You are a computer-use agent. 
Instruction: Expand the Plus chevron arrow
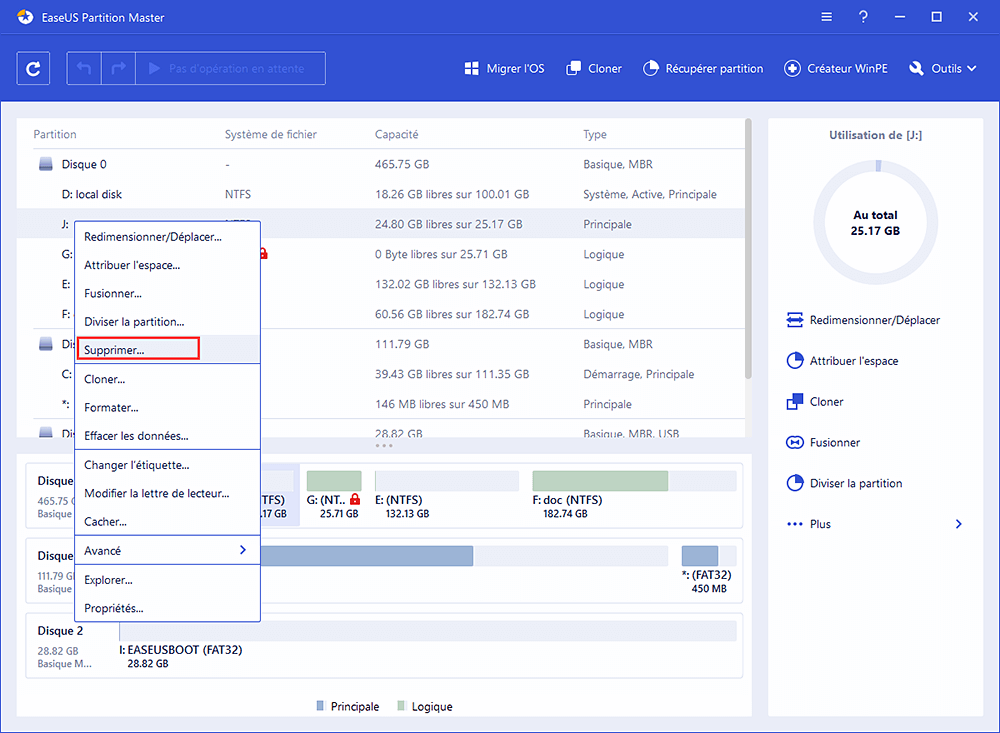(959, 524)
